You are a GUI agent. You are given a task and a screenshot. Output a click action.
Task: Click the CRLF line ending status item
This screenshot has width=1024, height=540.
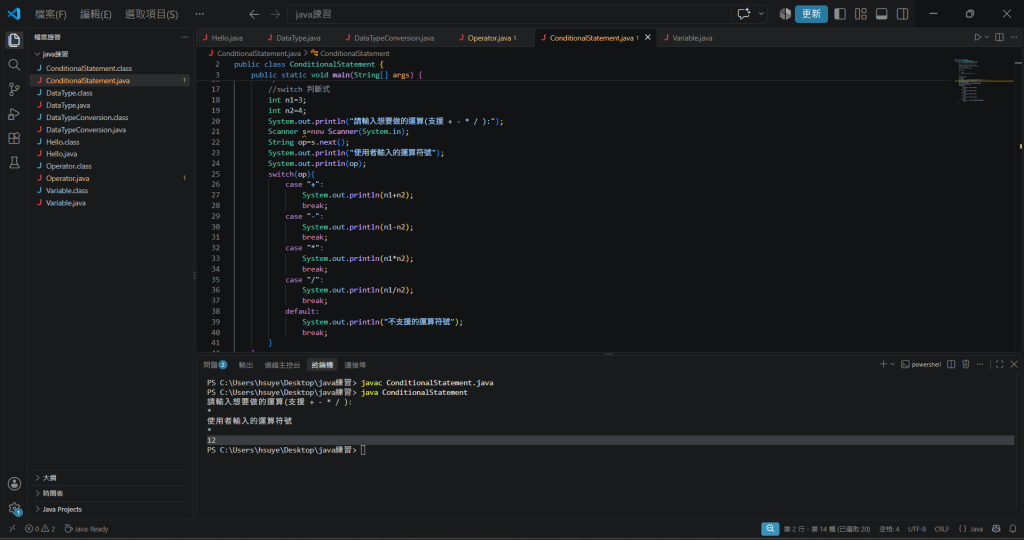941,529
